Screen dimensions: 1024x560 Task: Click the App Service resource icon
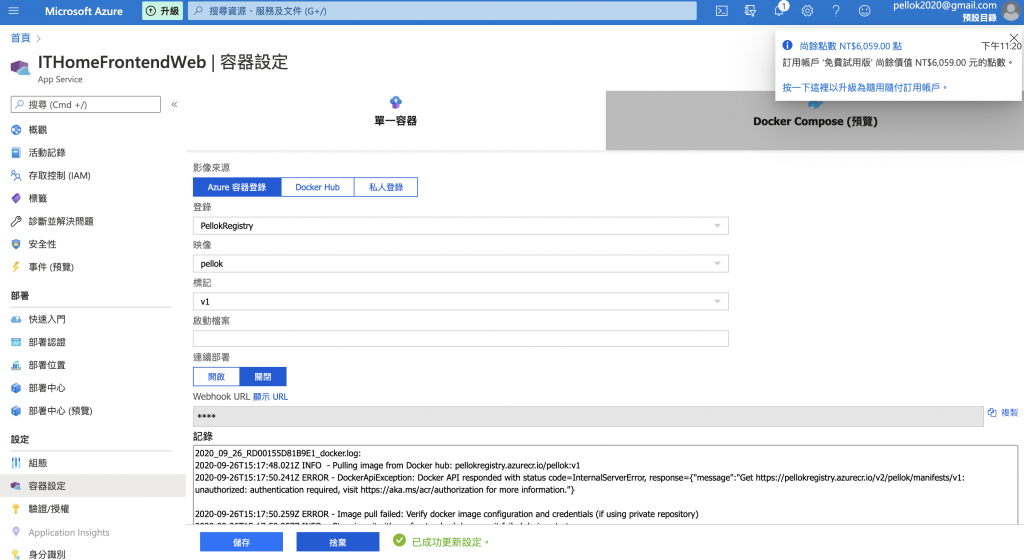tap(20, 67)
